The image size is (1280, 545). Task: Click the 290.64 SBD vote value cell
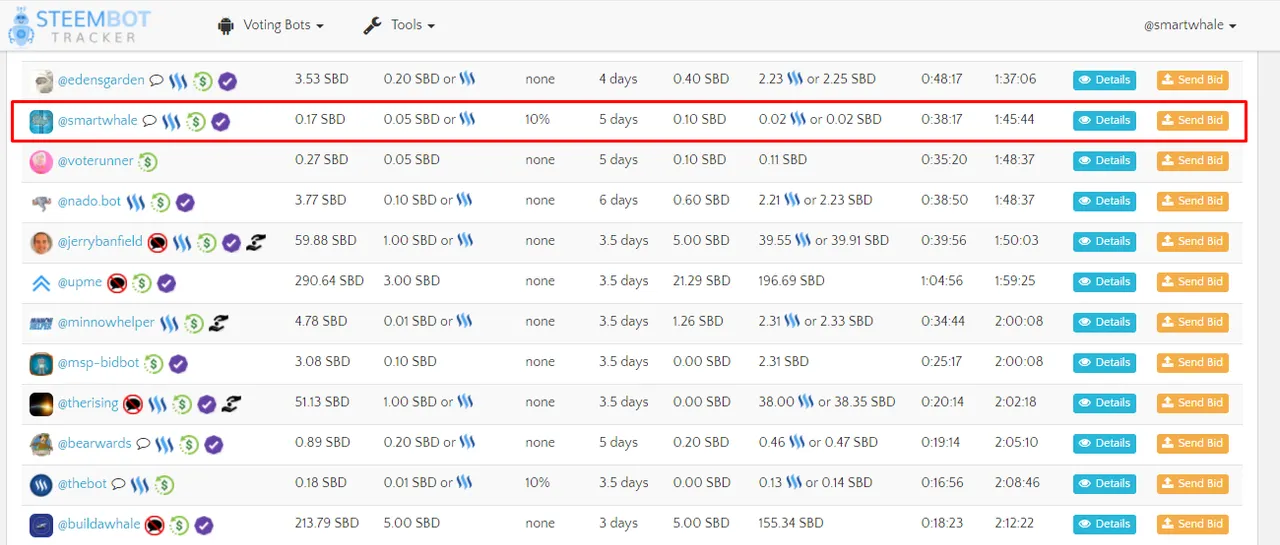(x=329, y=282)
